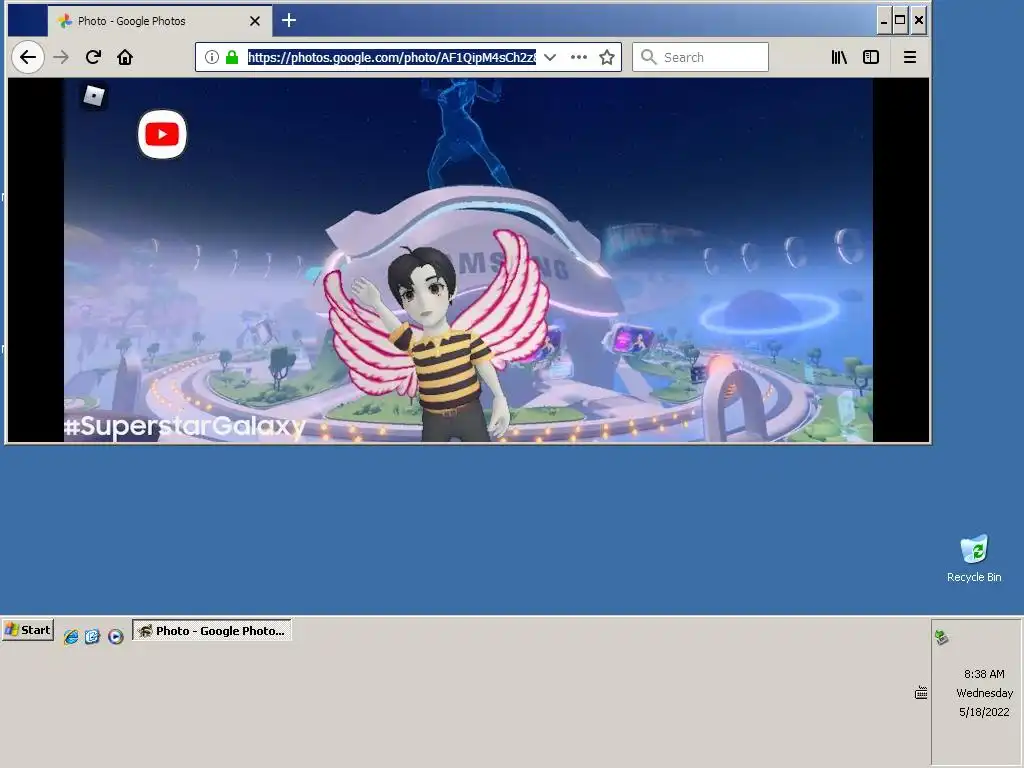This screenshot has height=768, width=1024.
Task: Click the system tray notification icon
Action: (941, 637)
